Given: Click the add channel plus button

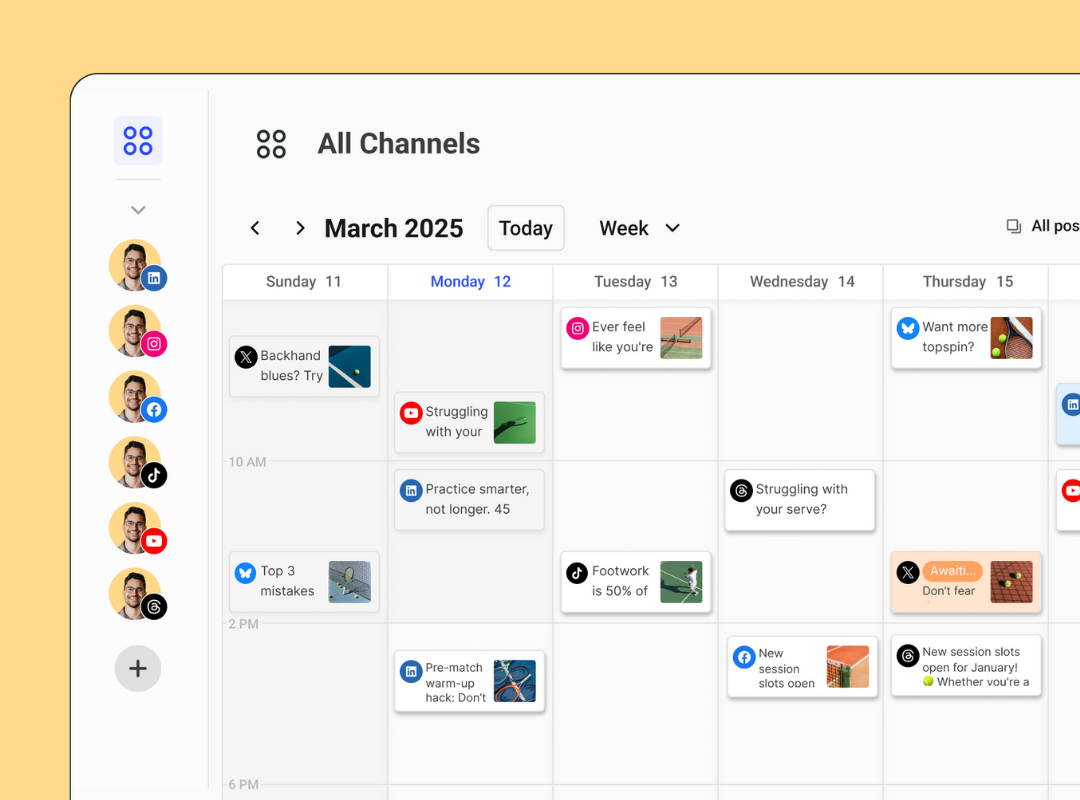Looking at the screenshot, I should coord(137,668).
